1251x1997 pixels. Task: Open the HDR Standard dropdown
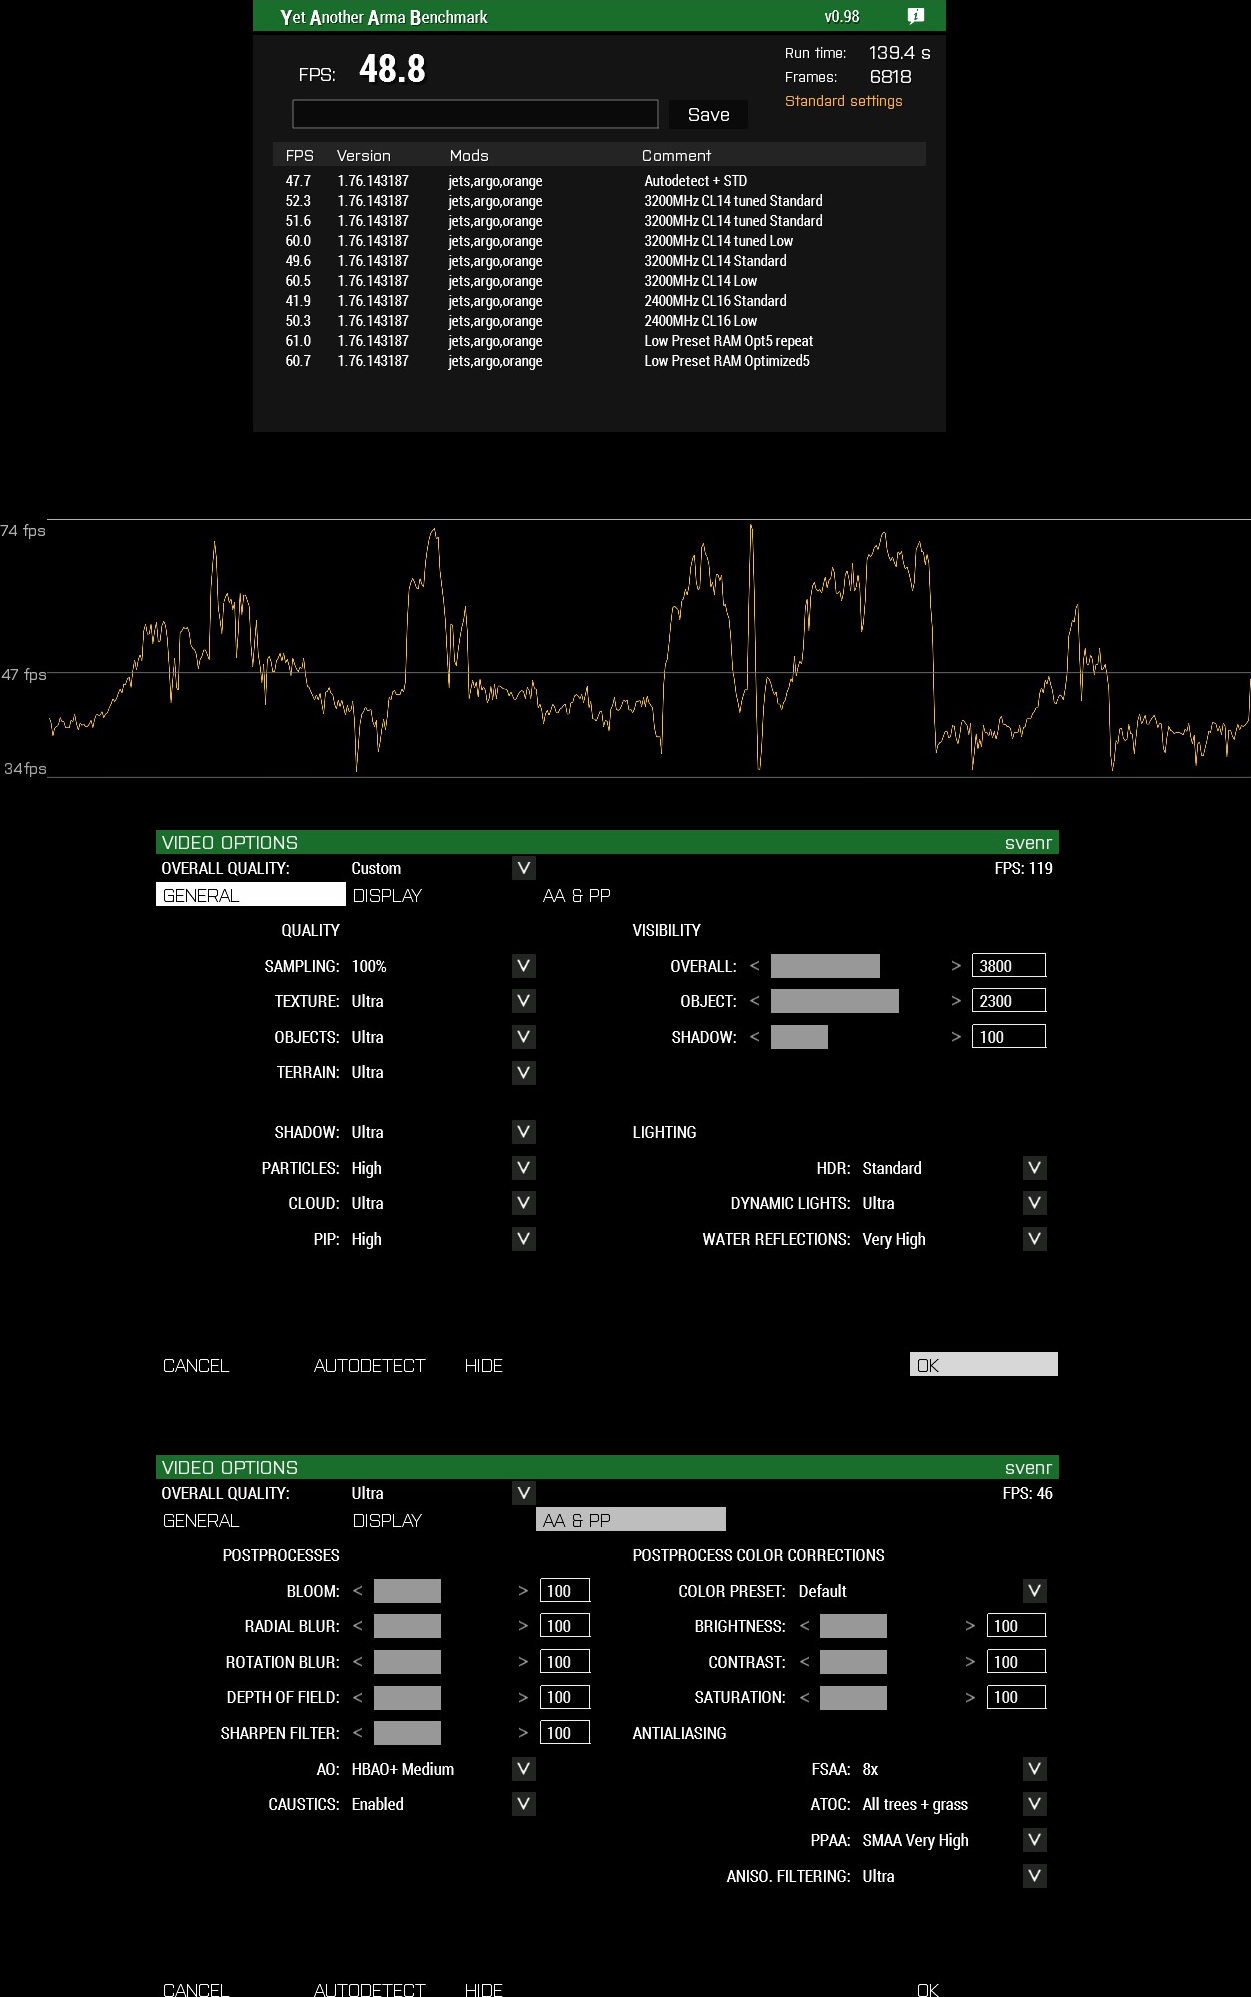pos(1035,1168)
